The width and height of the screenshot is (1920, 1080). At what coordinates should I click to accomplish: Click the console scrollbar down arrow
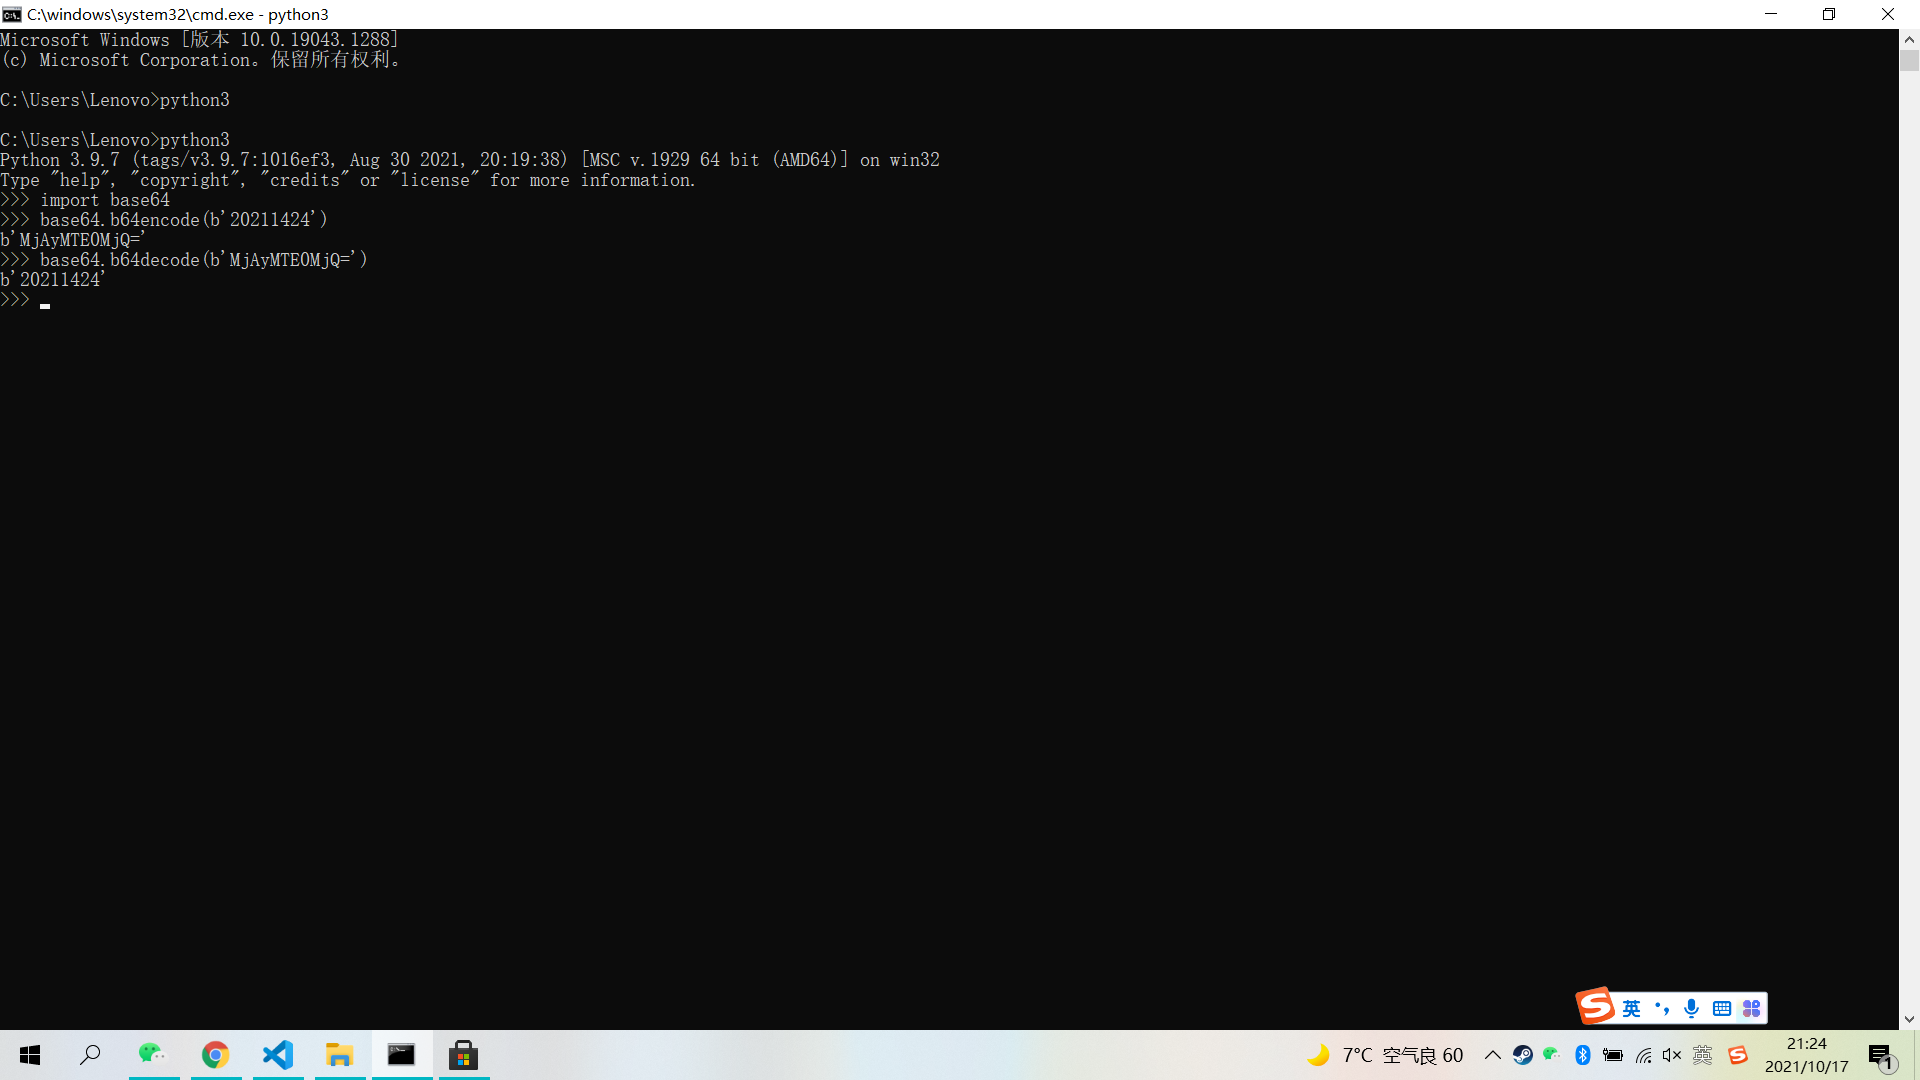(1909, 1019)
